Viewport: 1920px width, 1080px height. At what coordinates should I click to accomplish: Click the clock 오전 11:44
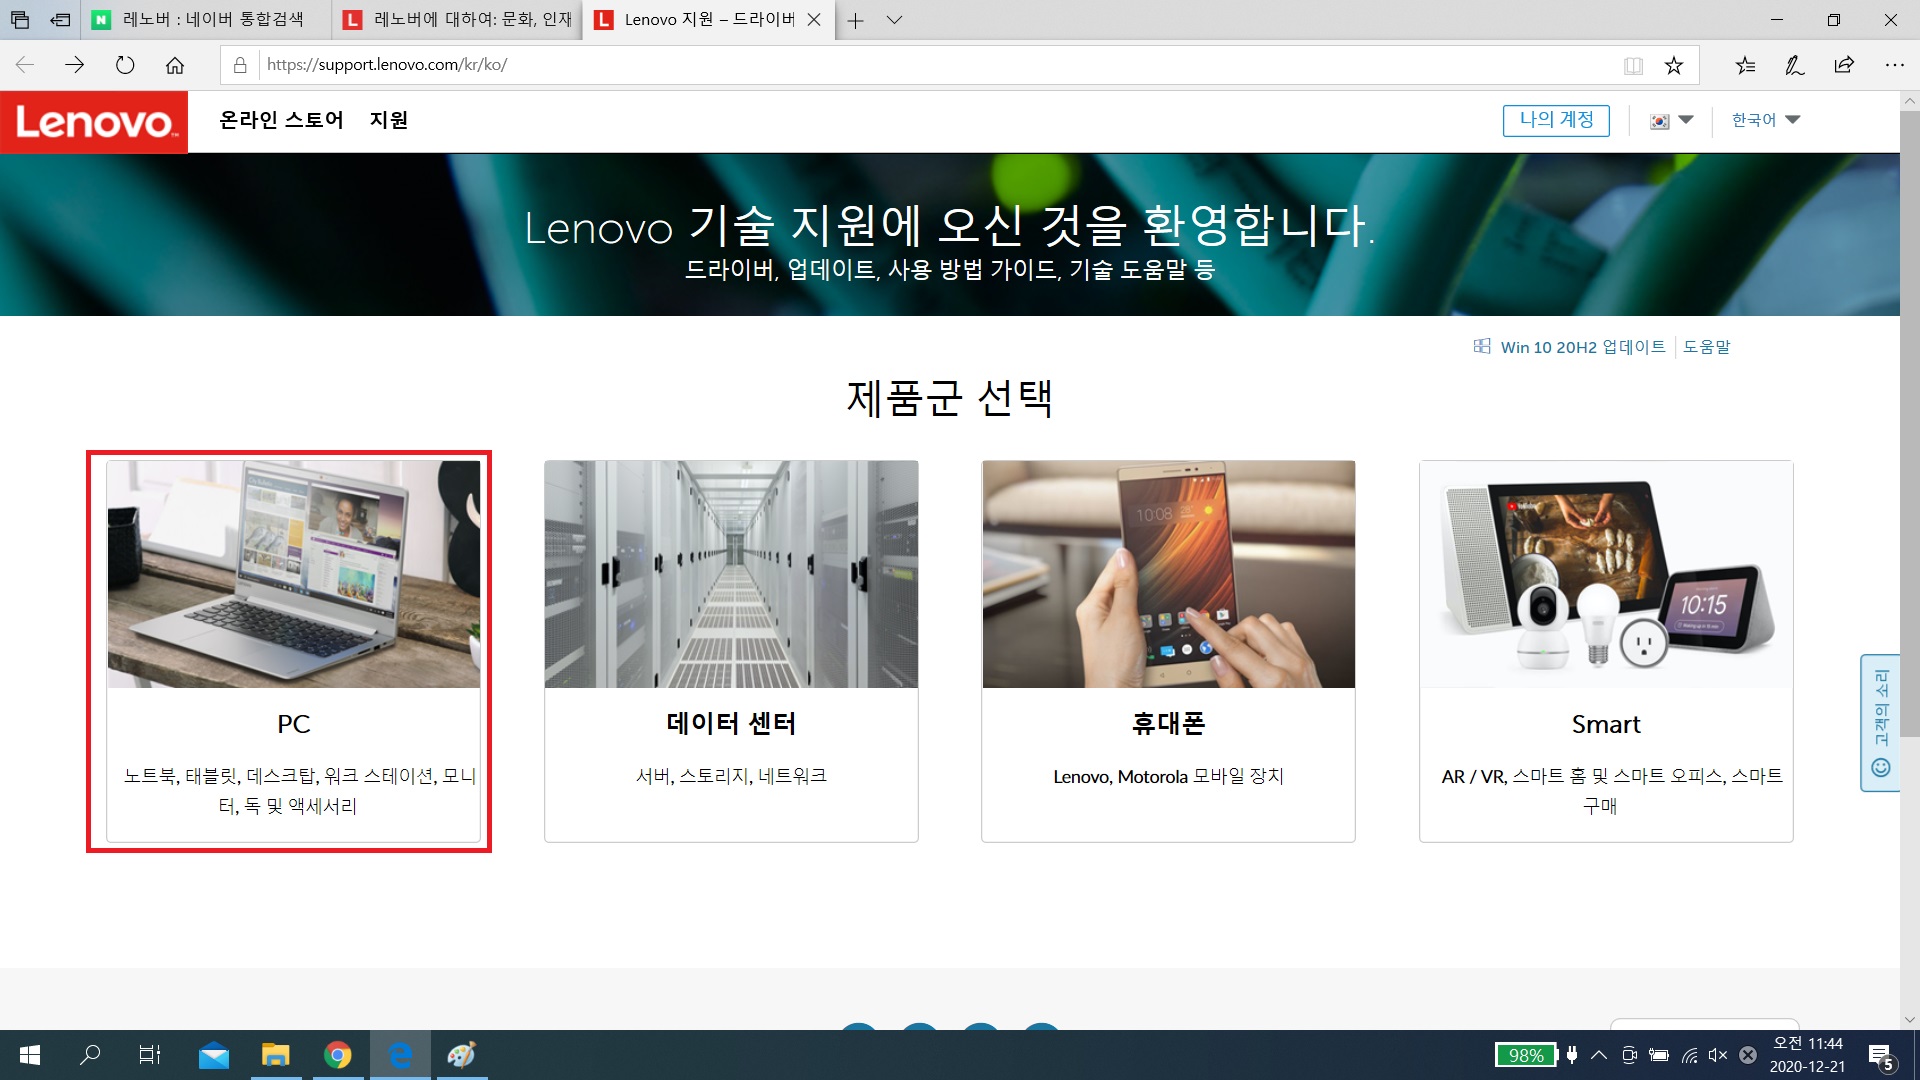tap(1807, 1044)
